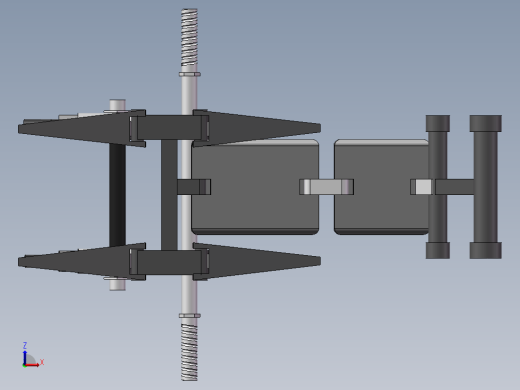Select the right rectangular block

[381, 187]
